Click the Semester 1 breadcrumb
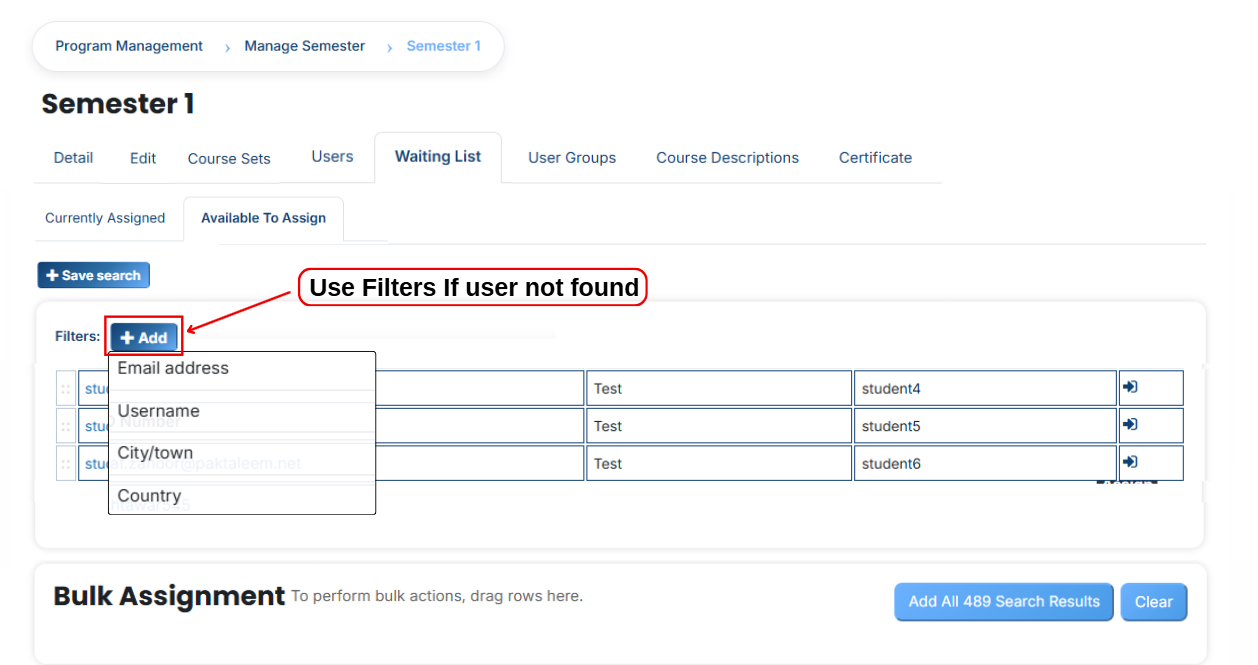The width and height of the screenshot is (1258, 665). pos(443,46)
